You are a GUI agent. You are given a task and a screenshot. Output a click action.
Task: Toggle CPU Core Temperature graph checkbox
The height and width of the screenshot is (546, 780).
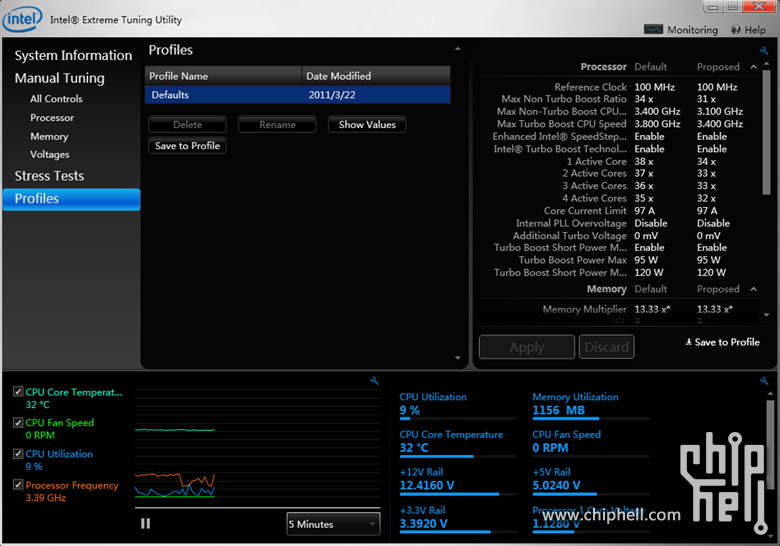[18, 391]
